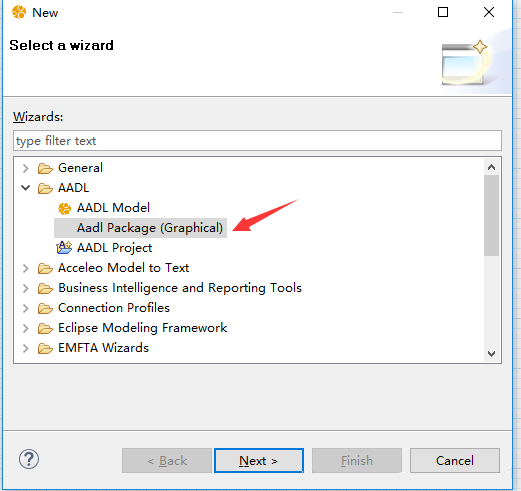Select the AADL Project entry
The width and height of the screenshot is (521, 491).
tap(114, 248)
